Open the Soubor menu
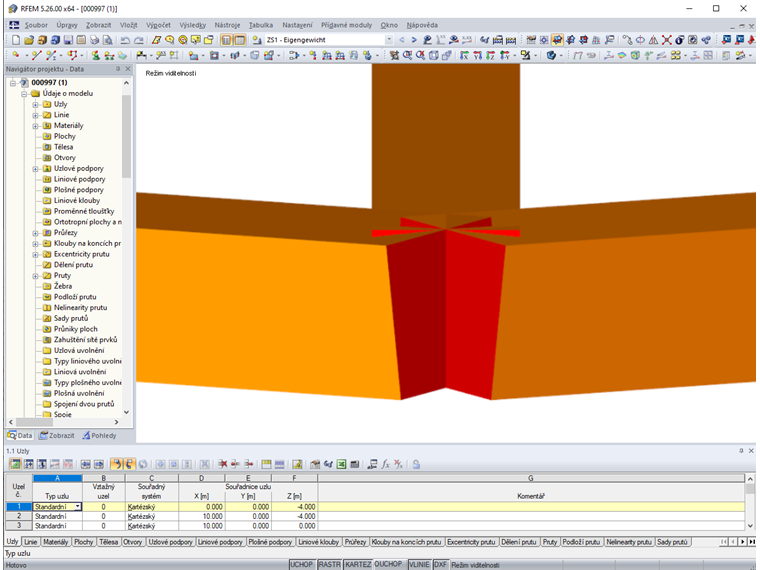The height and width of the screenshot is (570, 760). 36,25
